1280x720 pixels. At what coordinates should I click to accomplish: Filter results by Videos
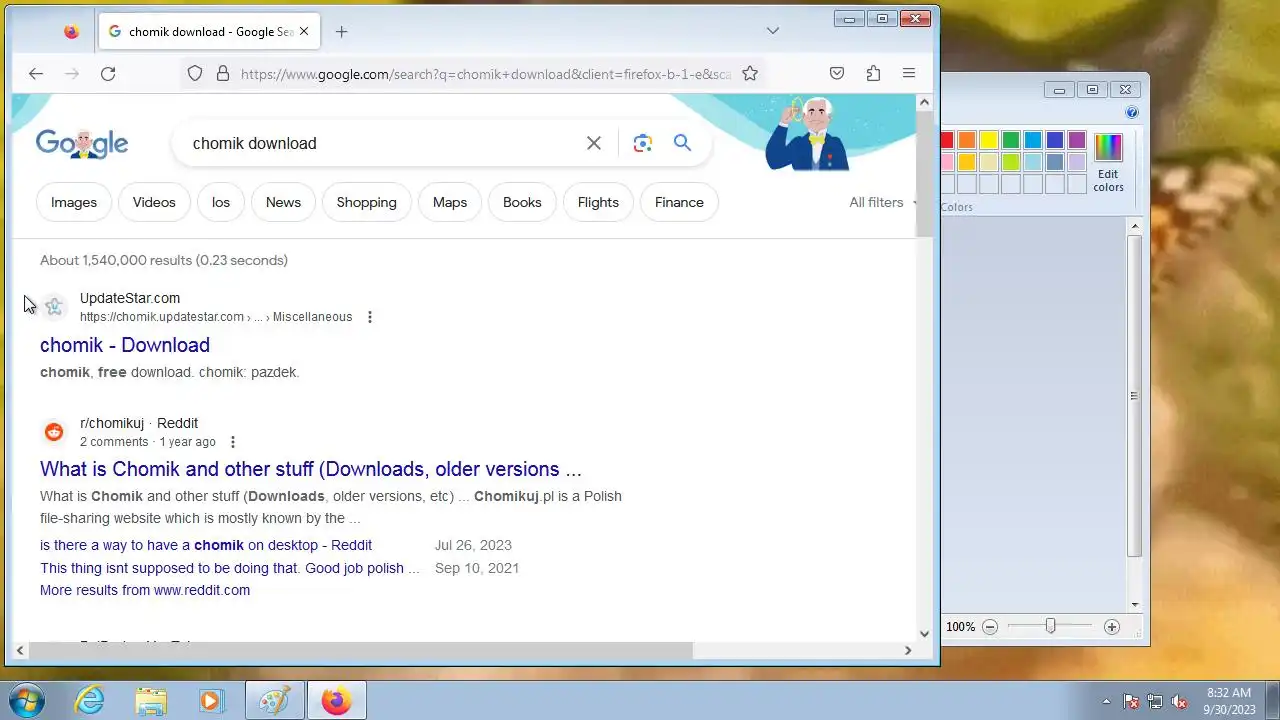coord(154,202)
